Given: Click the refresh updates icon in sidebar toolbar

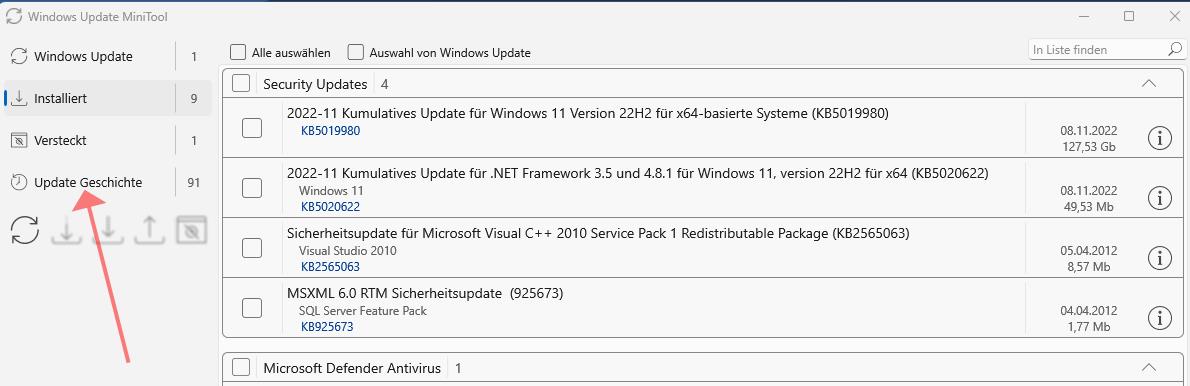Looking at the screenshot, I should click(25, 230).
